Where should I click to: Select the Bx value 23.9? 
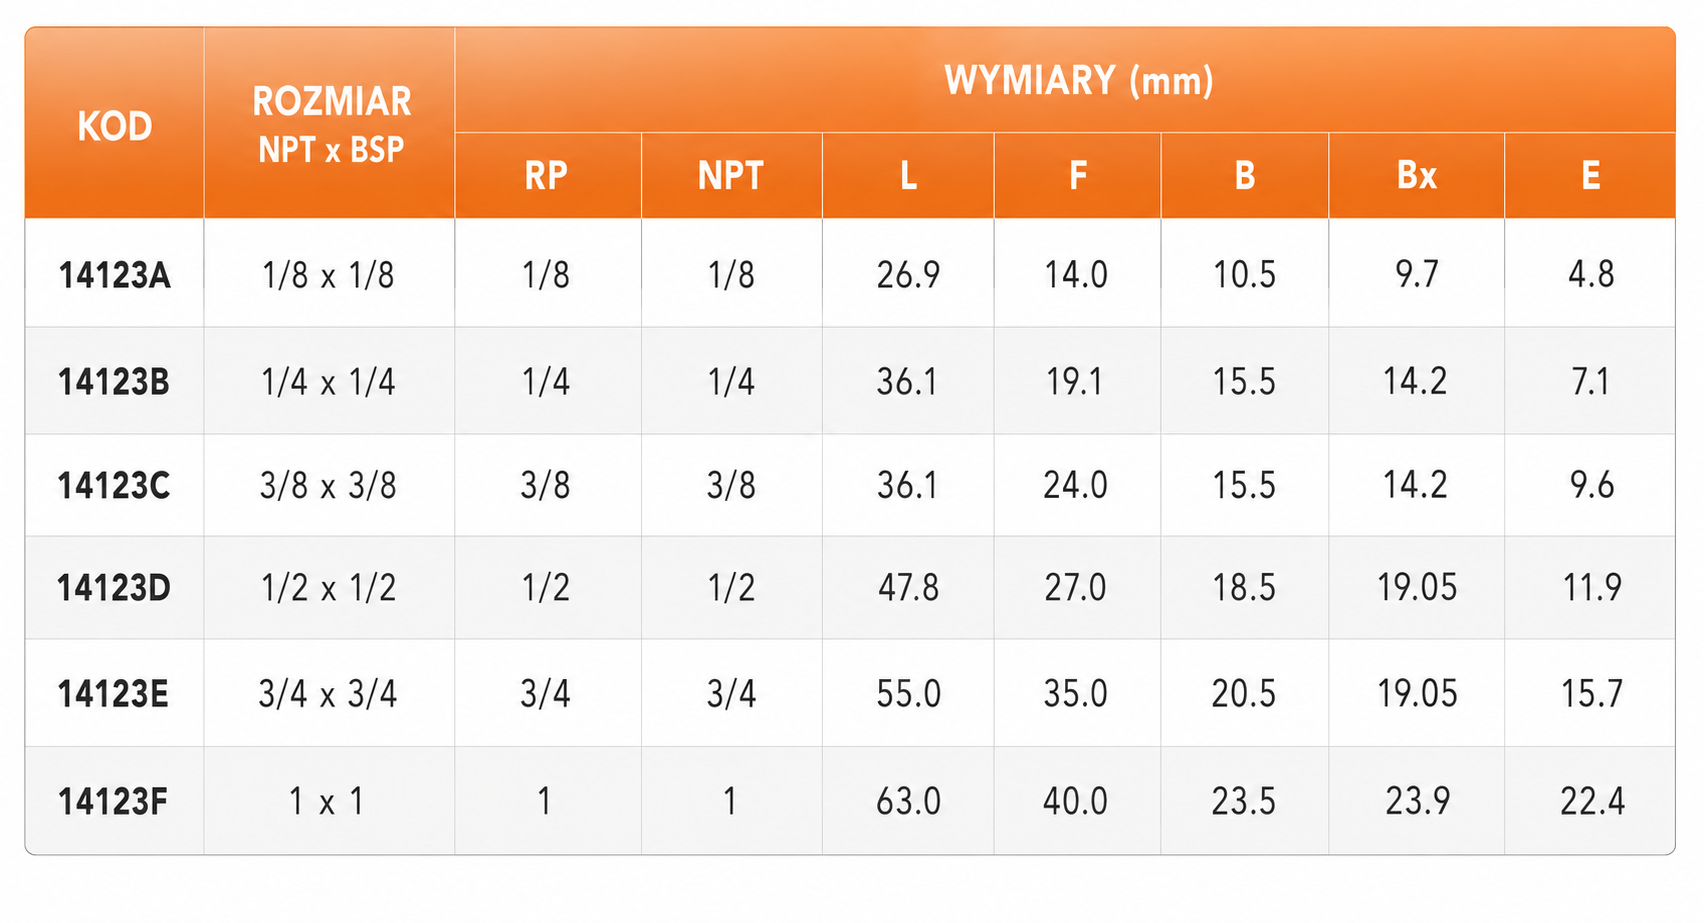[x=1417, y=802]
